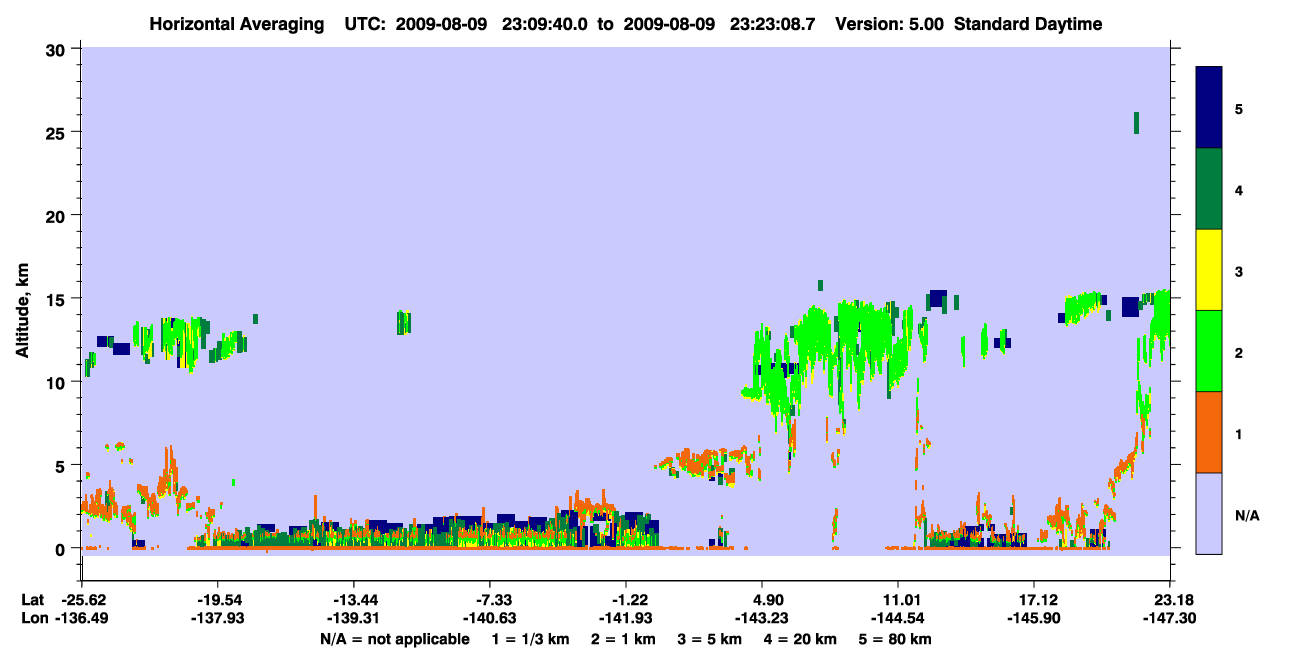1300x667 pixels.
Task: Click the "Lat" row label
Action: [x=33, y=600]
